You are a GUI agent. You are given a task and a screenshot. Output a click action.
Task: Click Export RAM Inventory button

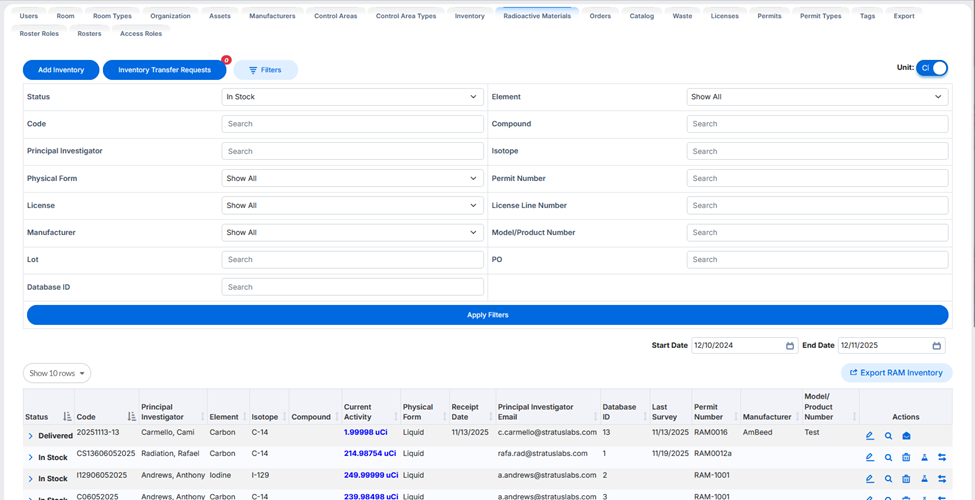click(x=896, y=373)
